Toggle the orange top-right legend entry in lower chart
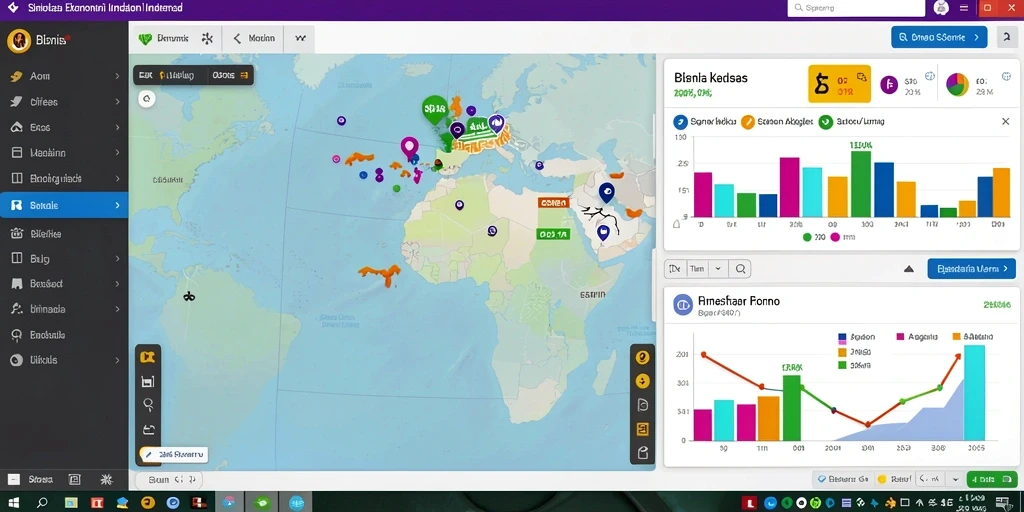The image size is (1024, 512). click(x=972, y=337)
